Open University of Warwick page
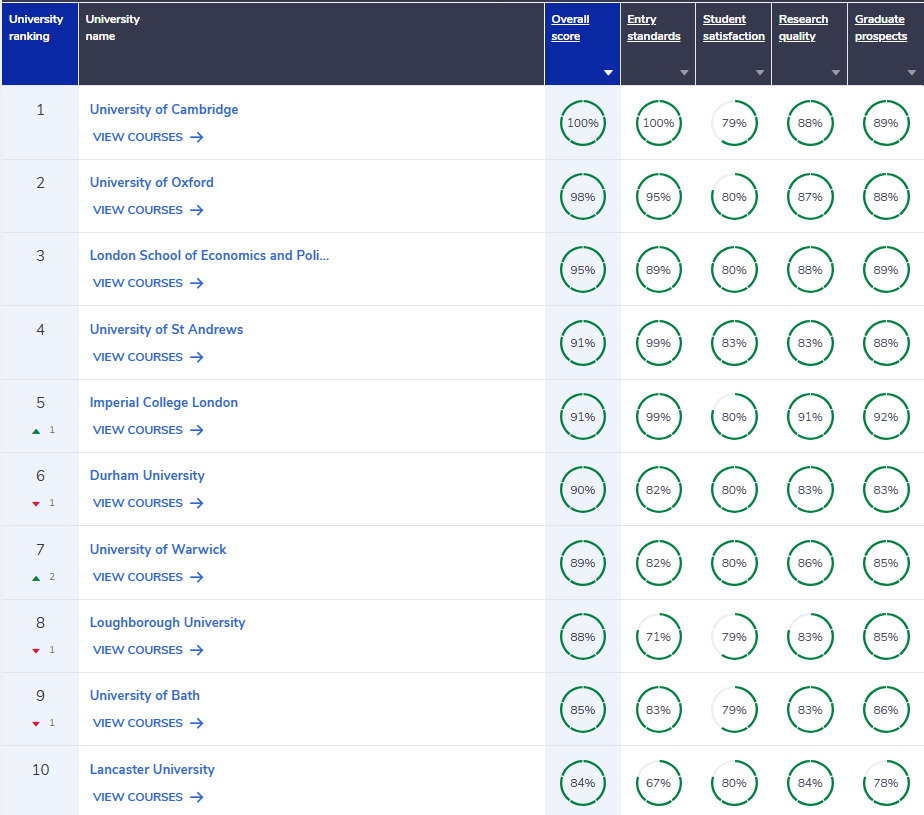This screenshot has height=815, width=924. coord(158,549)
